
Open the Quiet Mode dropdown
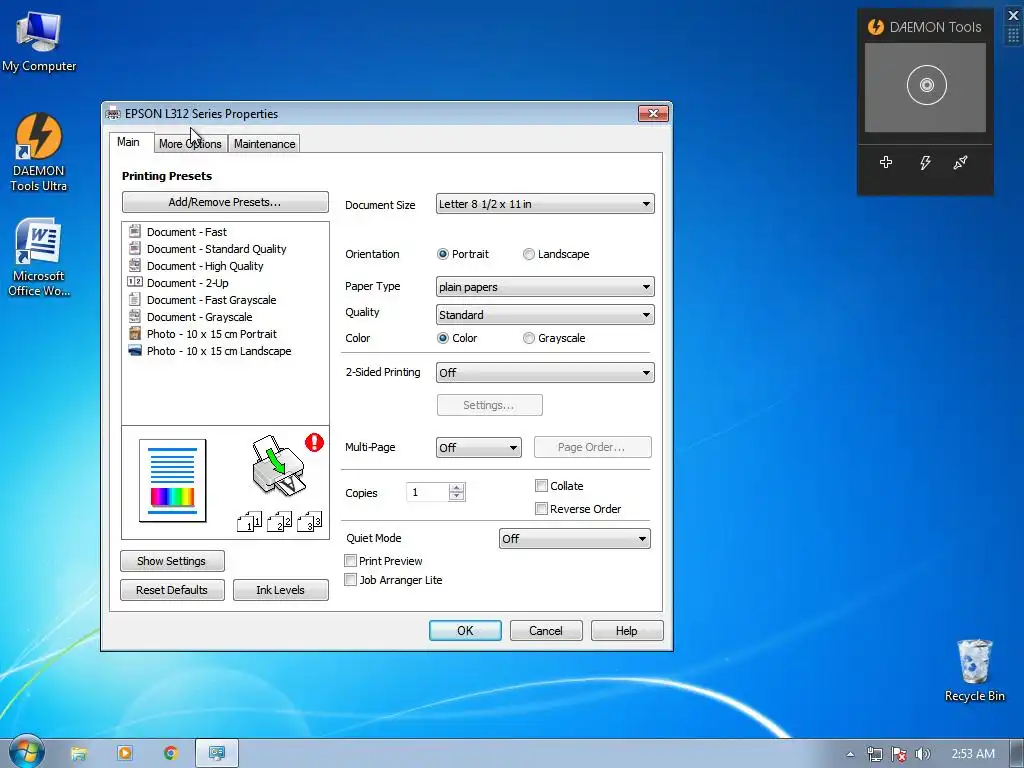(575, 539)
